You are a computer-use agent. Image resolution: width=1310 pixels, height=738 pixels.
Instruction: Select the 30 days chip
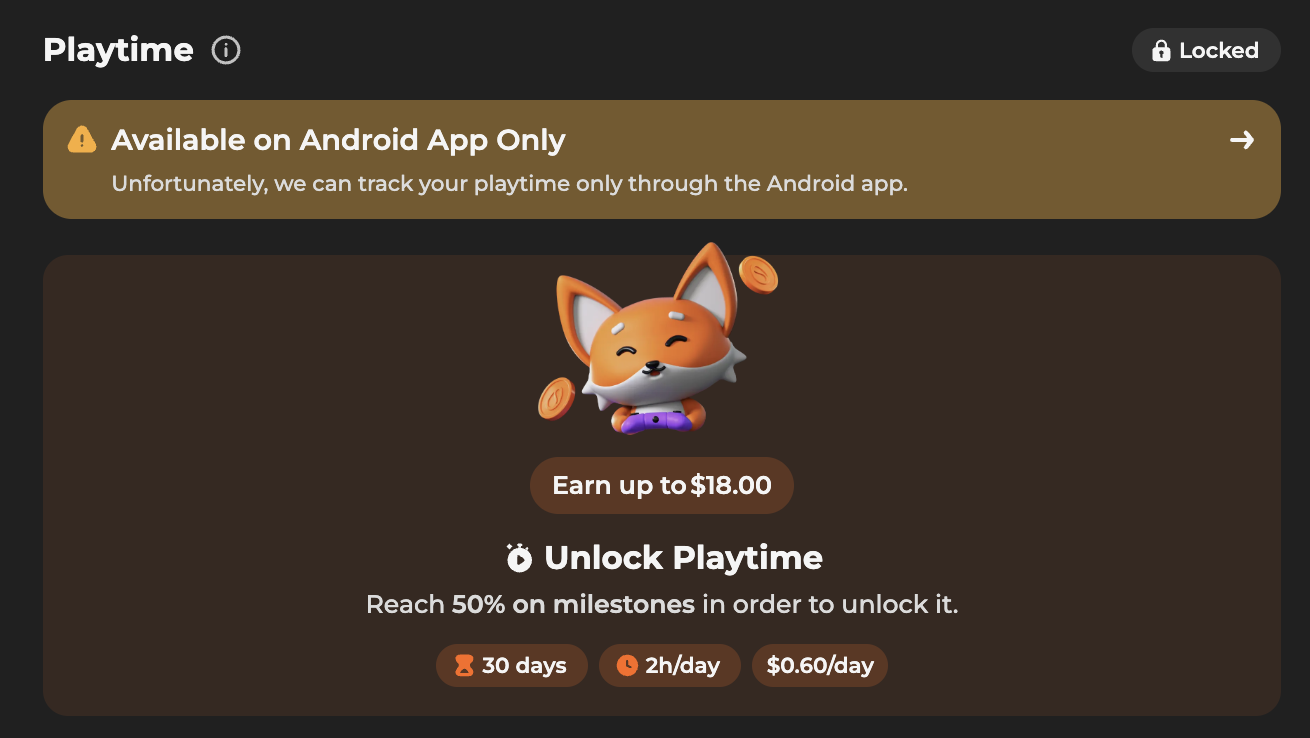point(512,665)
